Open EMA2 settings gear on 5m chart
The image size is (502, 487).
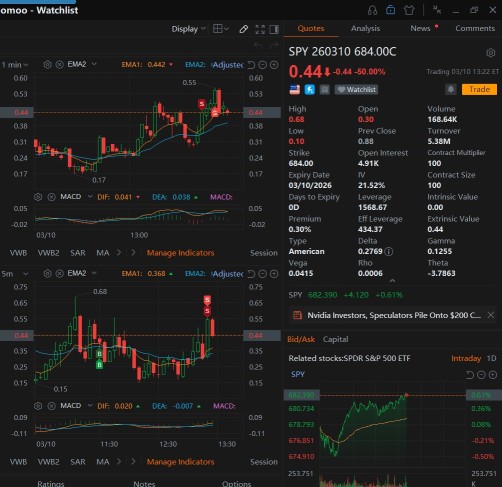click(48, 274)
